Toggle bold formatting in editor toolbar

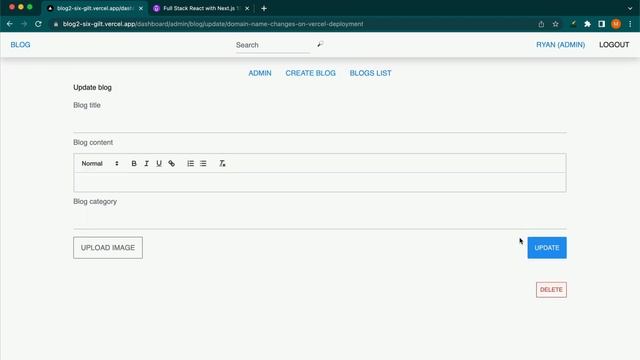point(134,164)
